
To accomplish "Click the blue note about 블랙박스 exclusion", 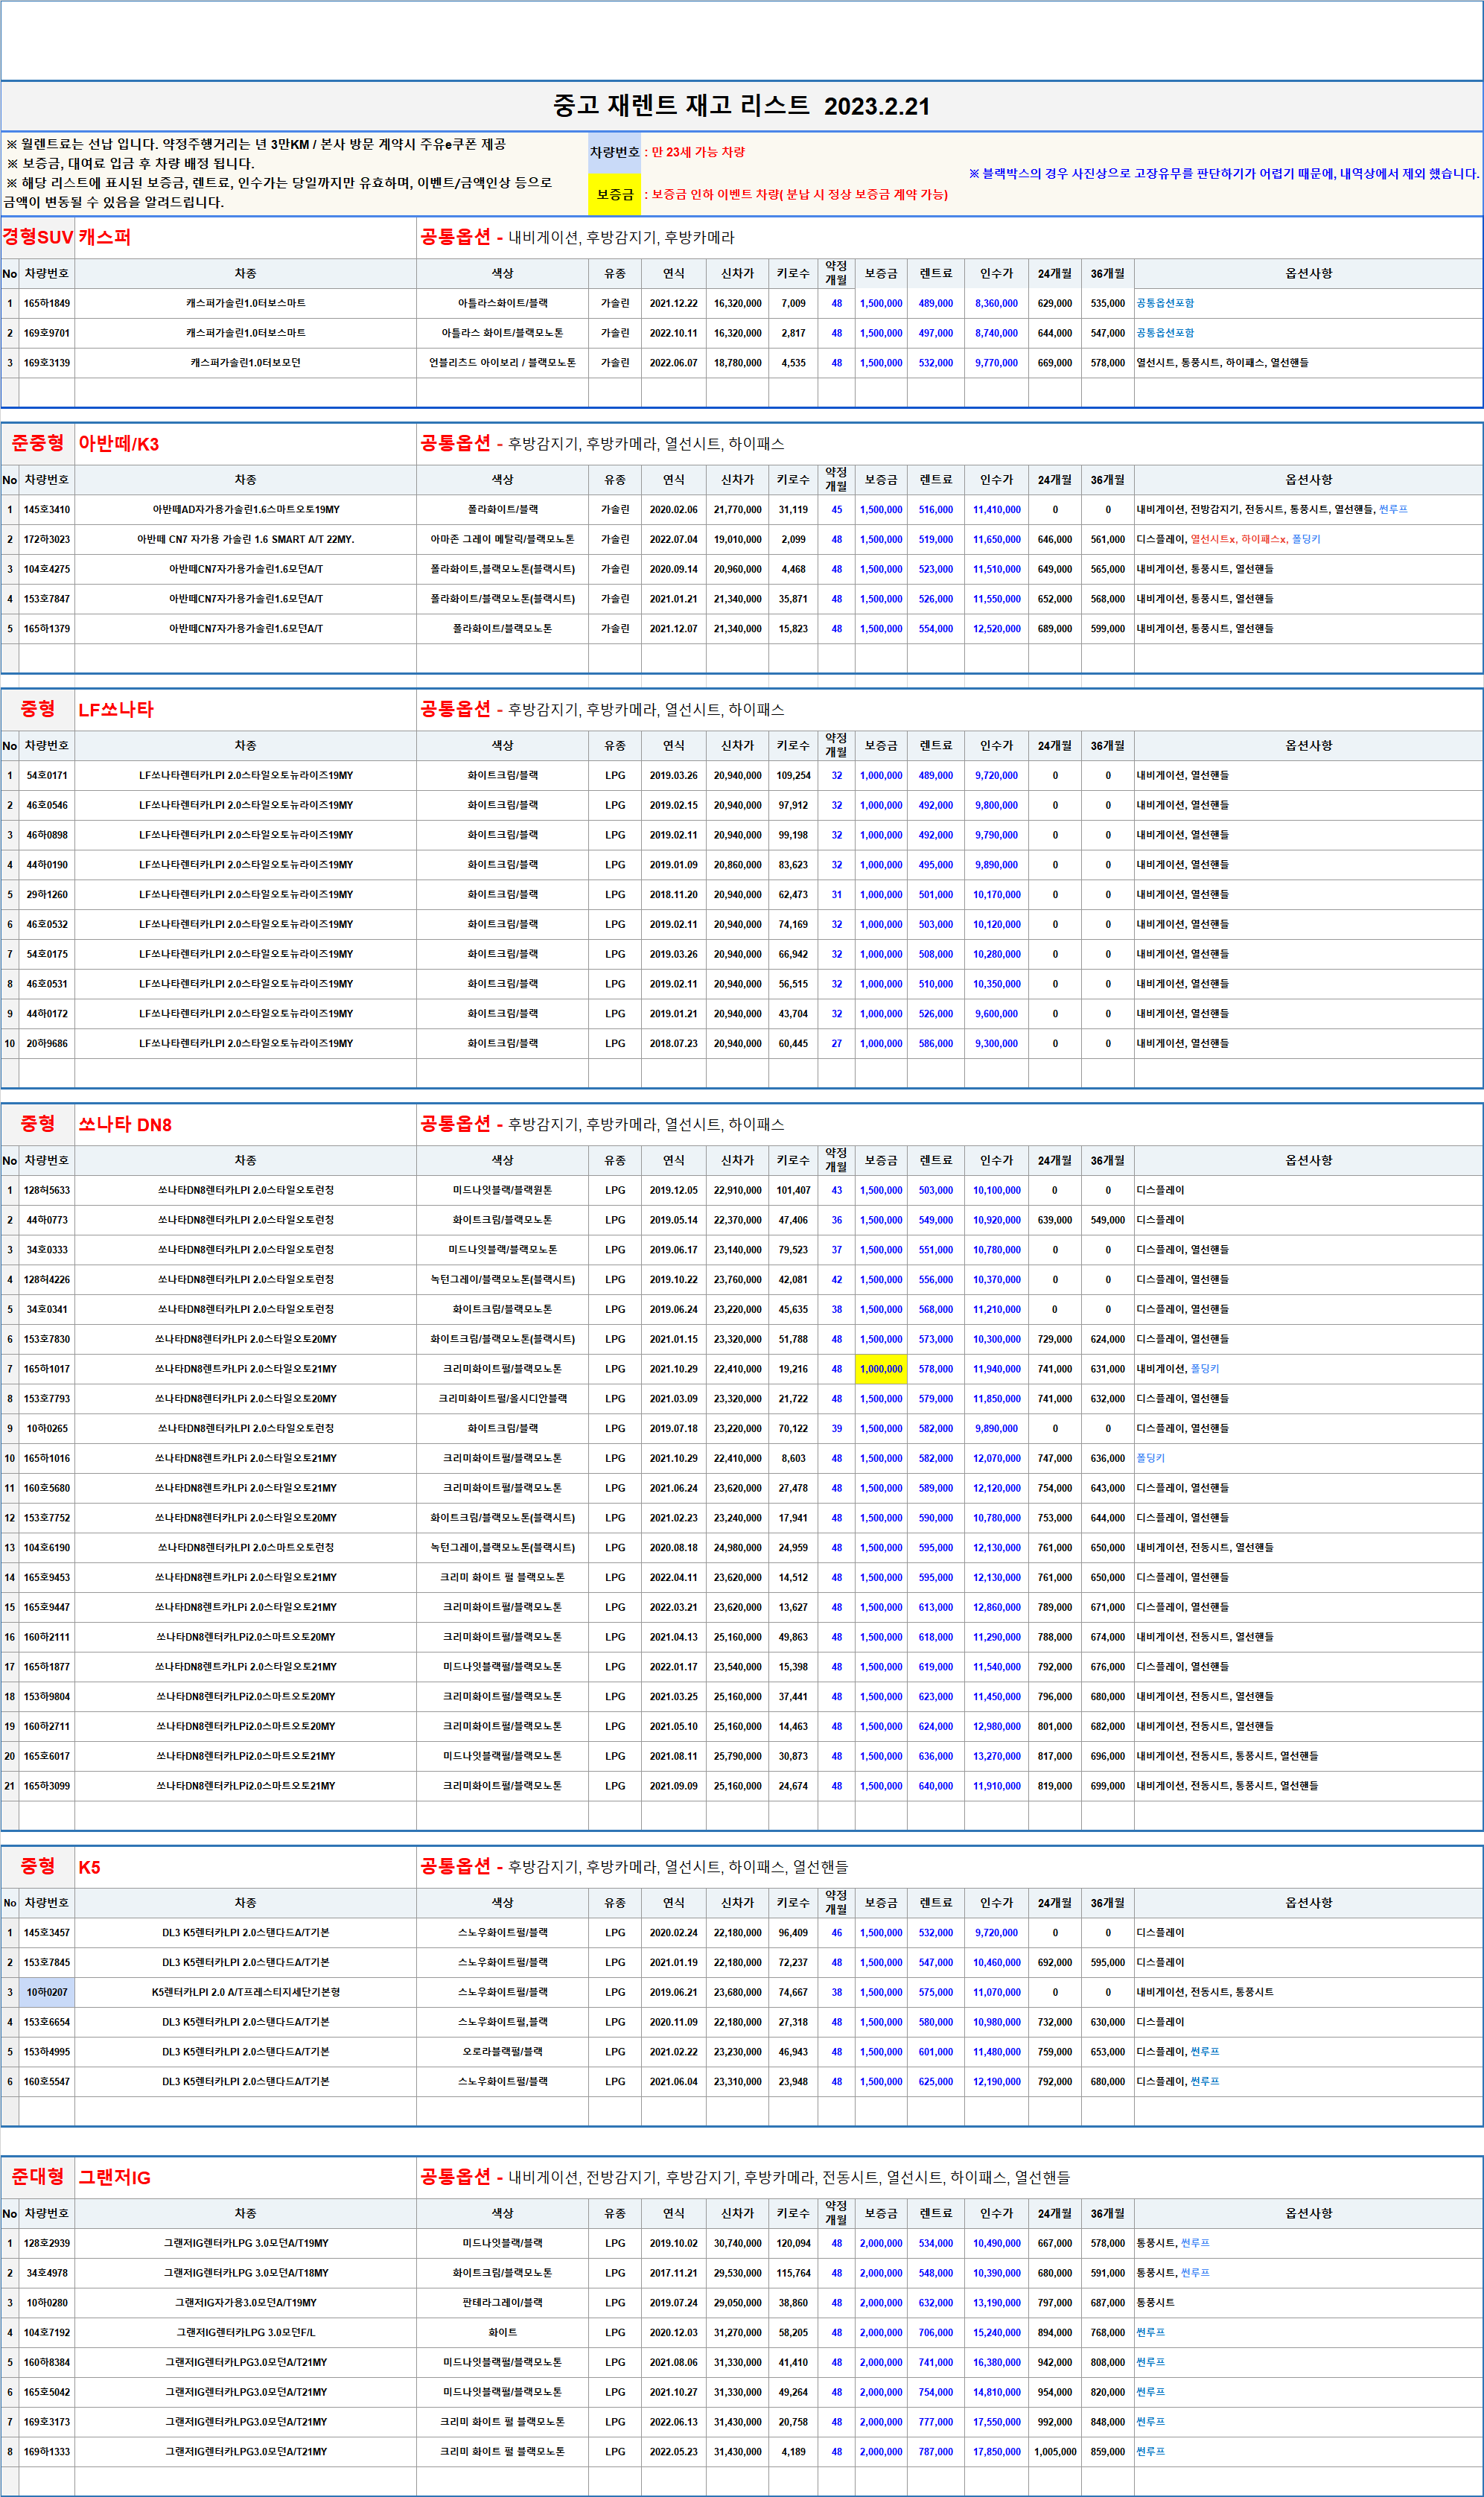I will [x=1223, y=173].
